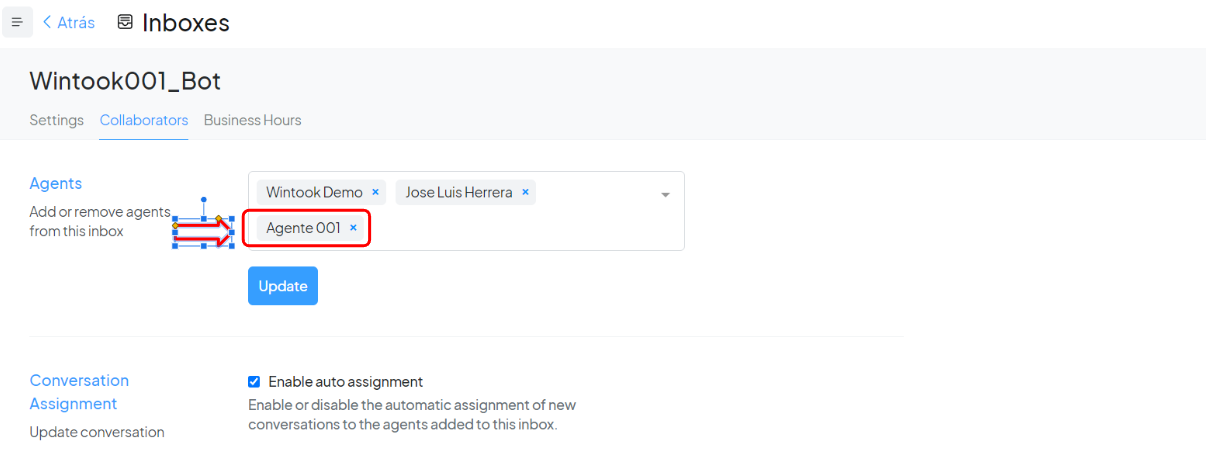
Task: Select the red arrow annotation shape
Action: point(198,232)
